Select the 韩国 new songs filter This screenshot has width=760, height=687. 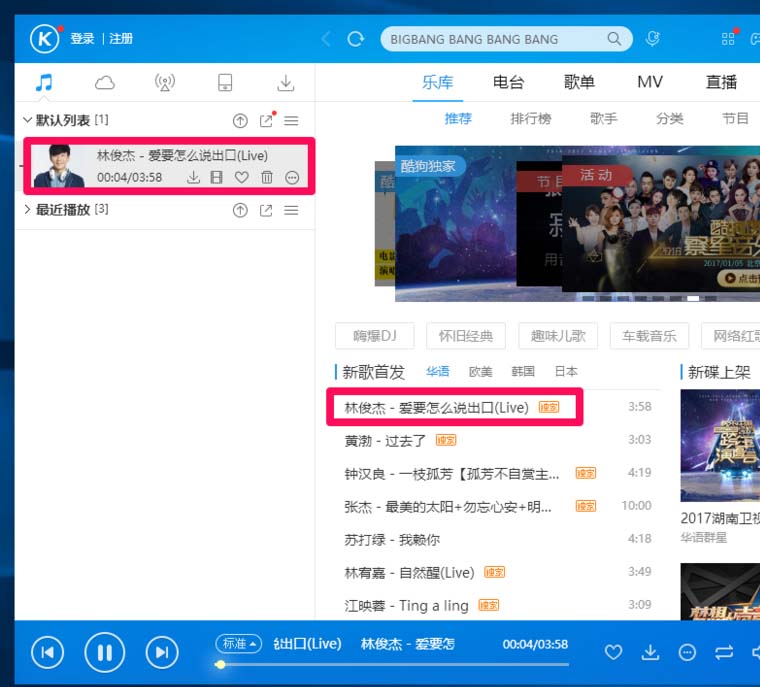coord(523,372)
